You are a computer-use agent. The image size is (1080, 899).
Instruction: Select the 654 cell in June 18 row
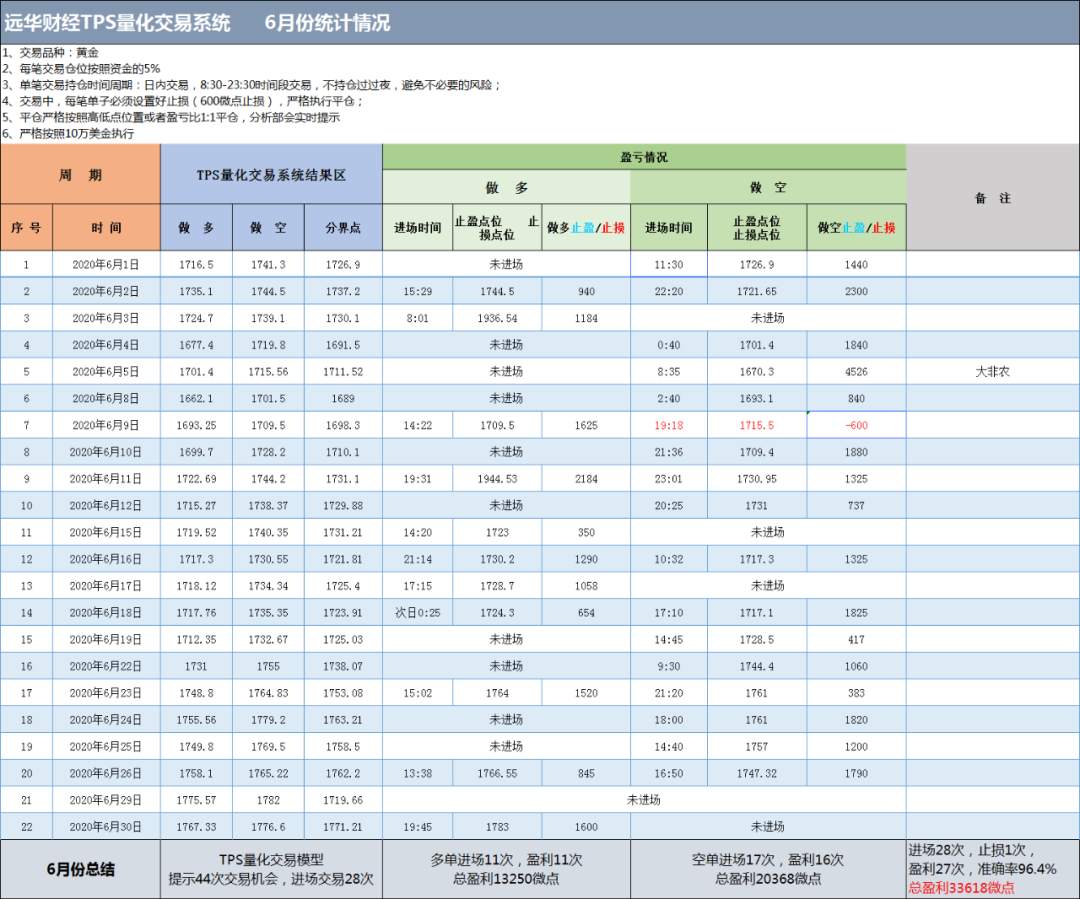tap(586, 612)
